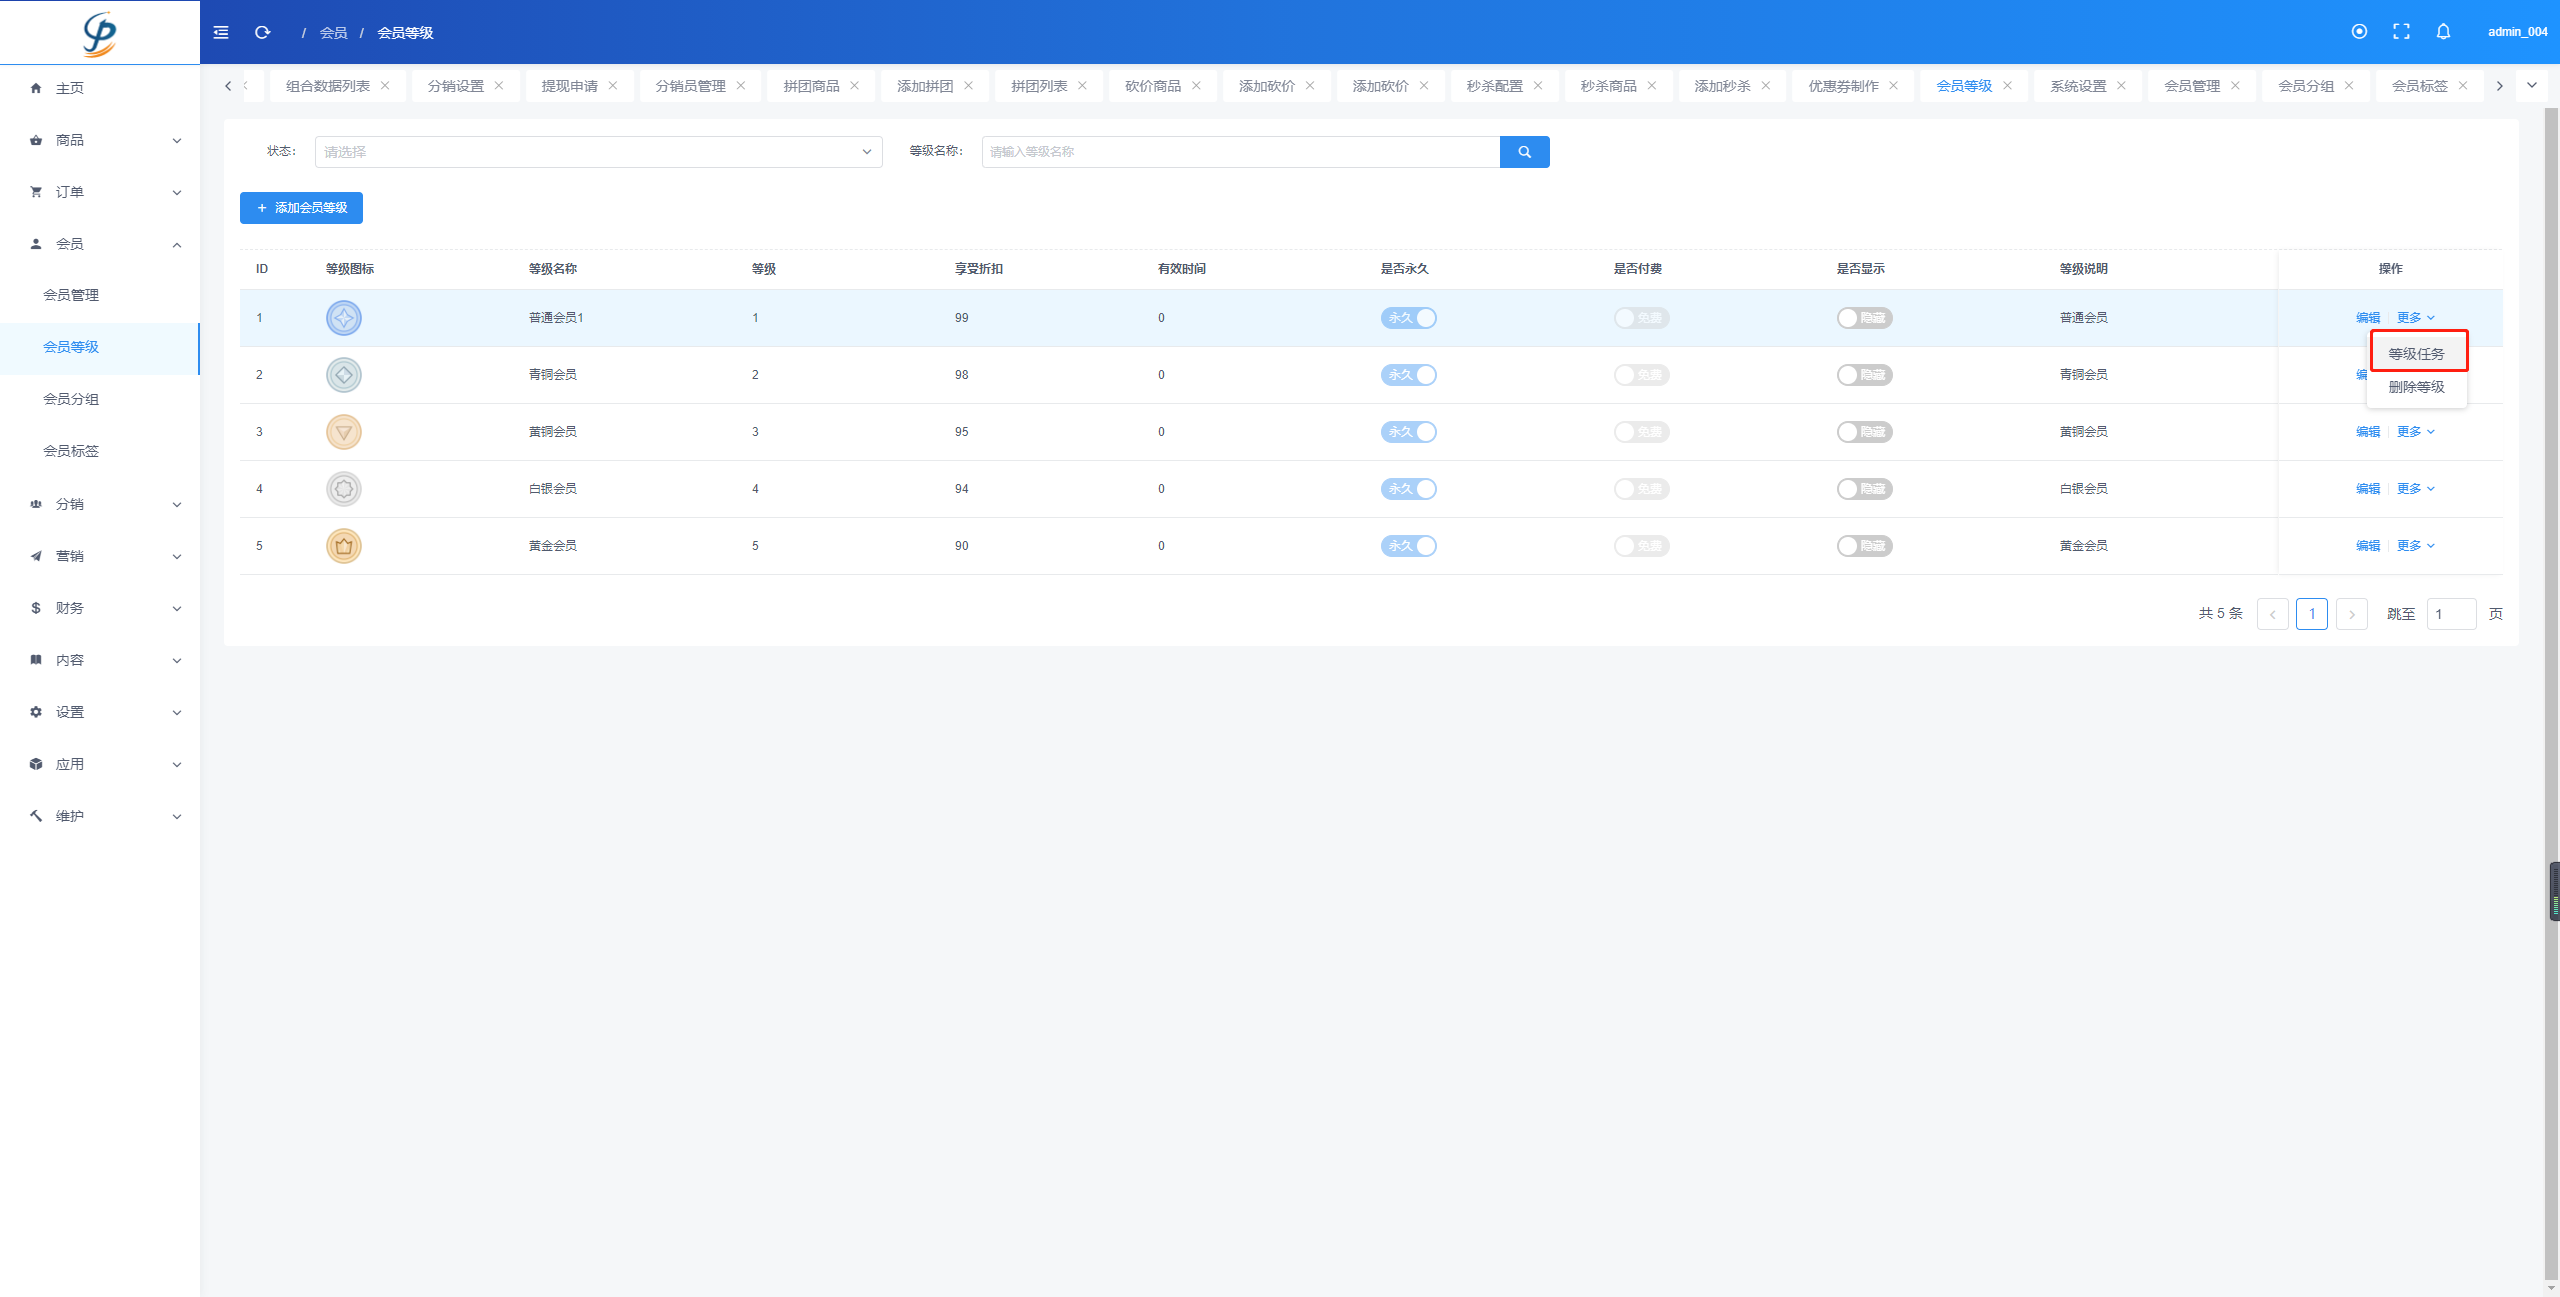Open admin_004 user menu
The height and width of the screenshot is (1297, 2560).
[x=2517, y=32]
